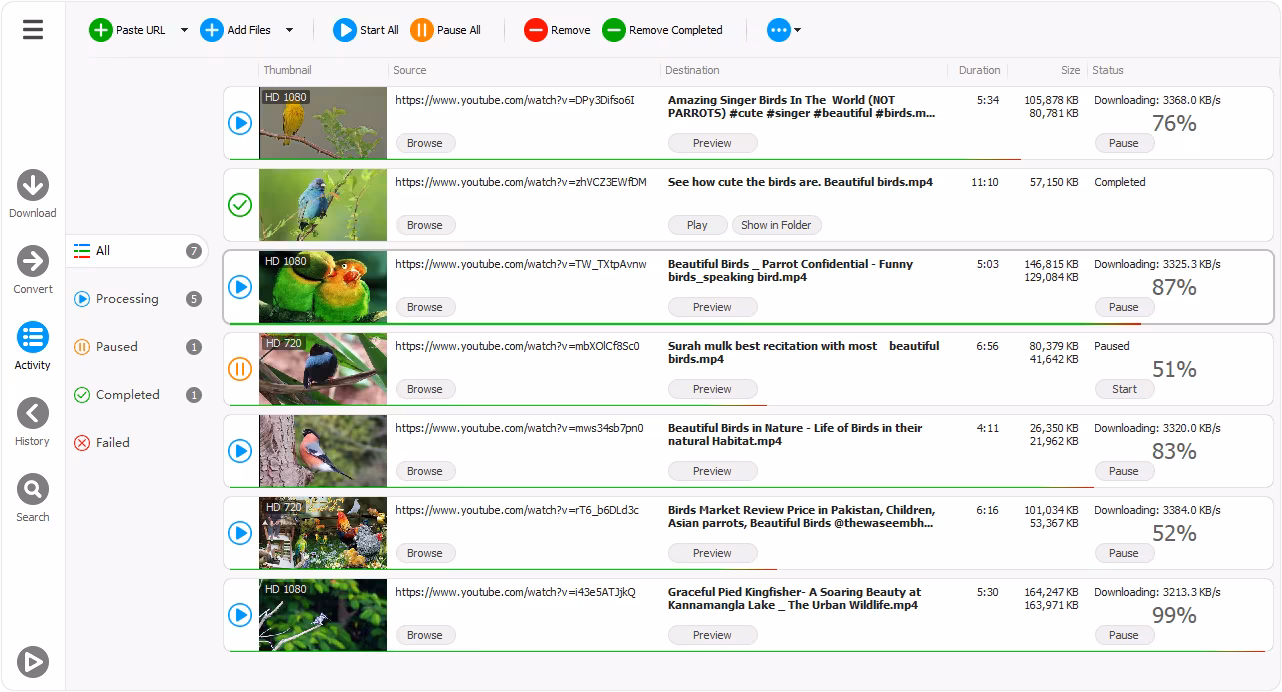Expand the Add Files dropdown arrow

pyautogui.click(x=289, y=30)
